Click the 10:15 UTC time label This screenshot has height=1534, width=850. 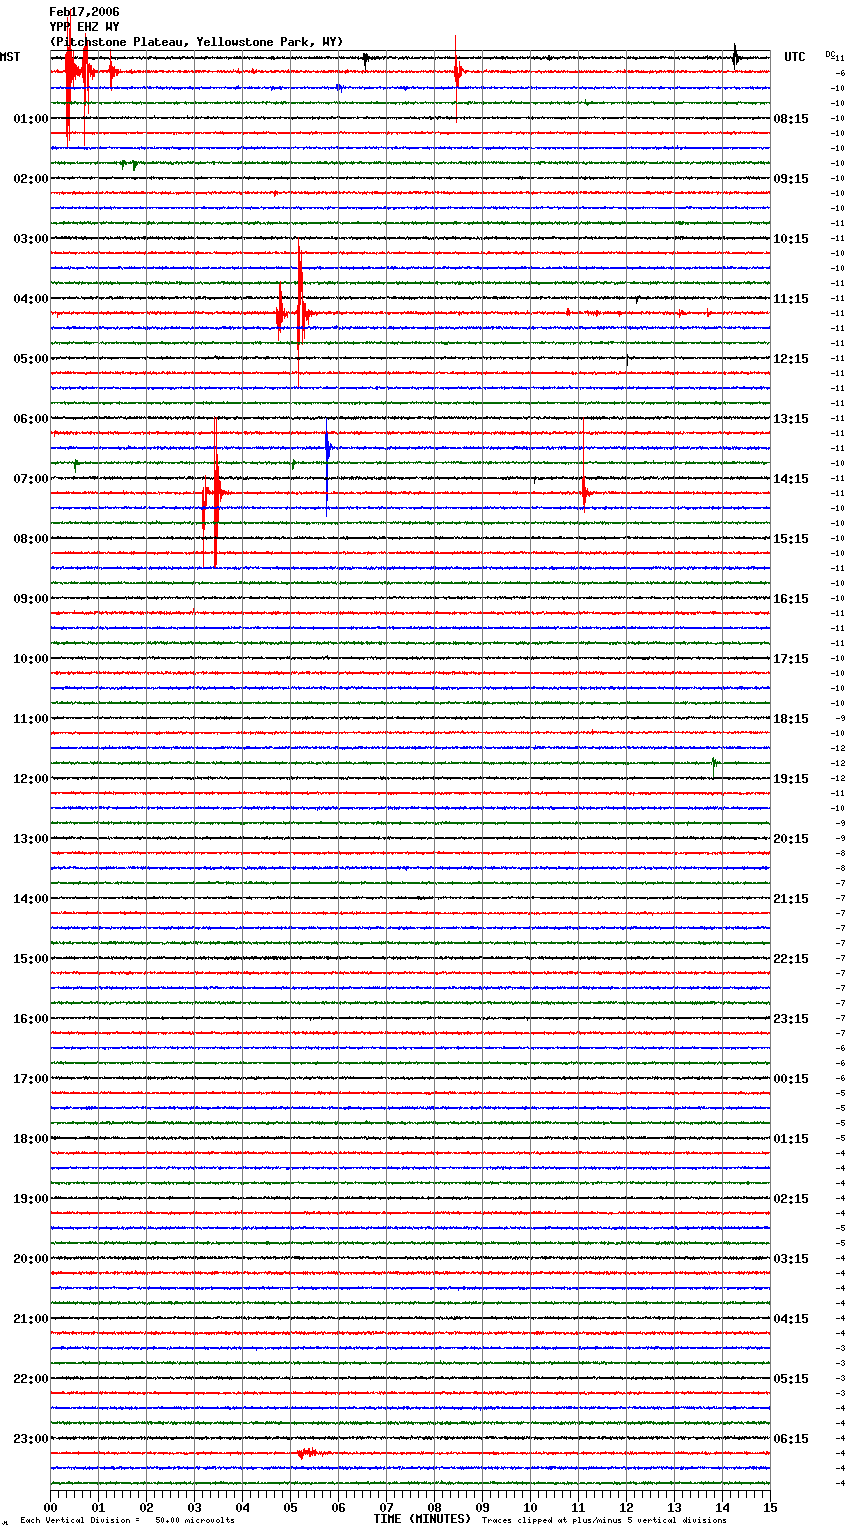coord(791,239)
